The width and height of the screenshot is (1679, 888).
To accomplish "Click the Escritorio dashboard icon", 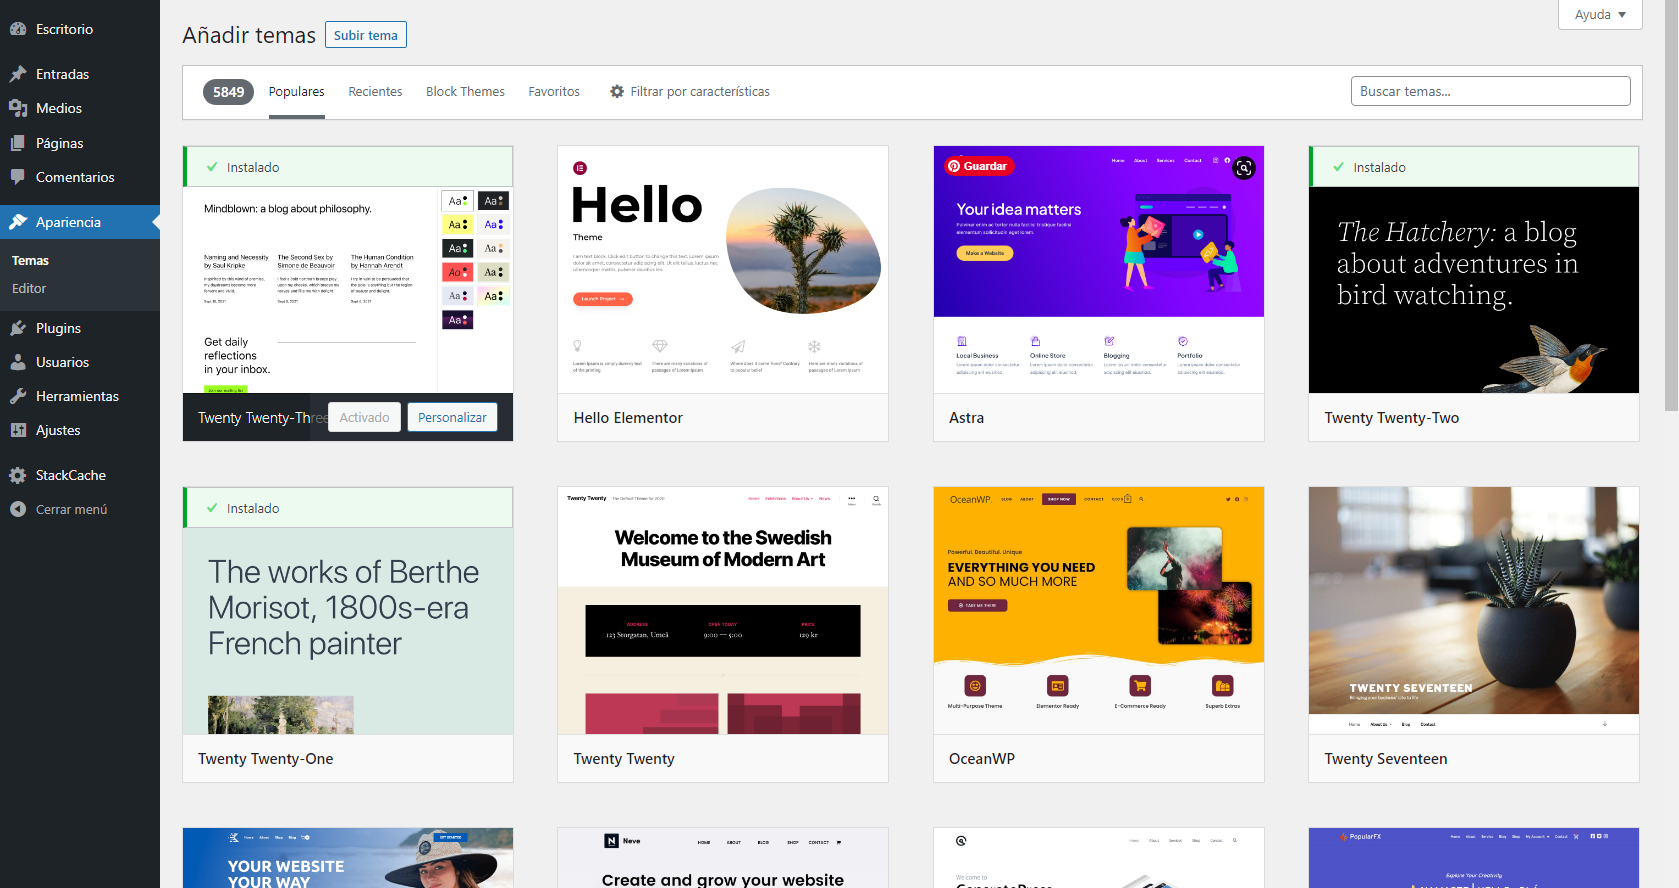I will [x=18, y=29].
